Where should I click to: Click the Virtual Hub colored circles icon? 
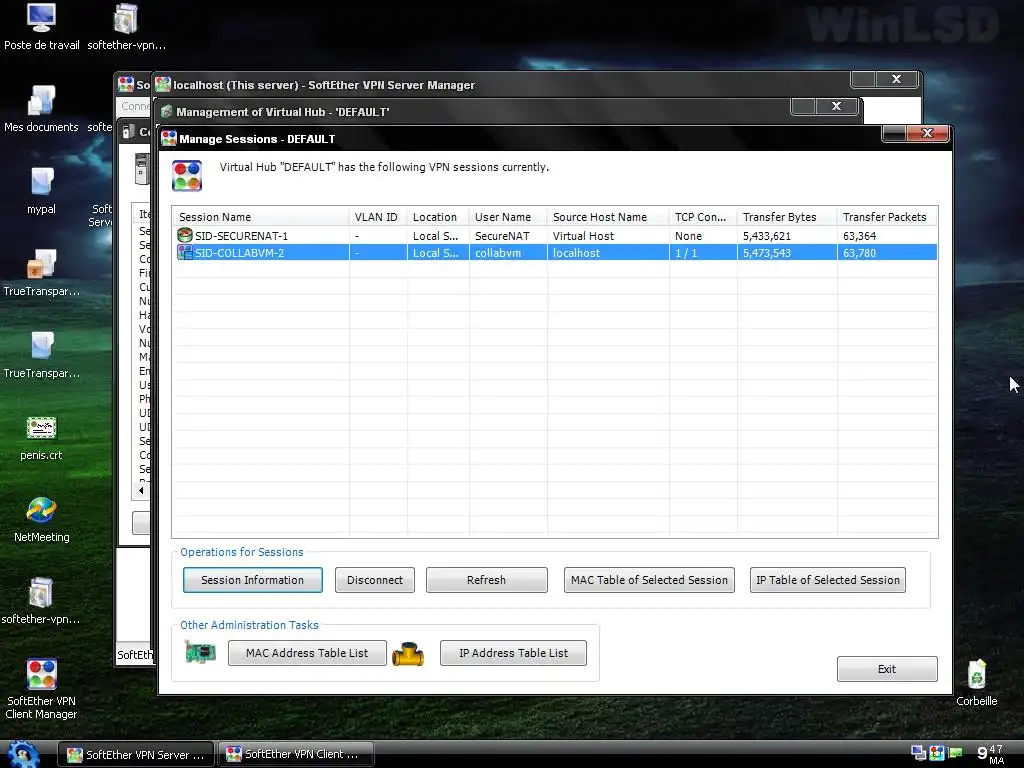[x=187, y=176]
